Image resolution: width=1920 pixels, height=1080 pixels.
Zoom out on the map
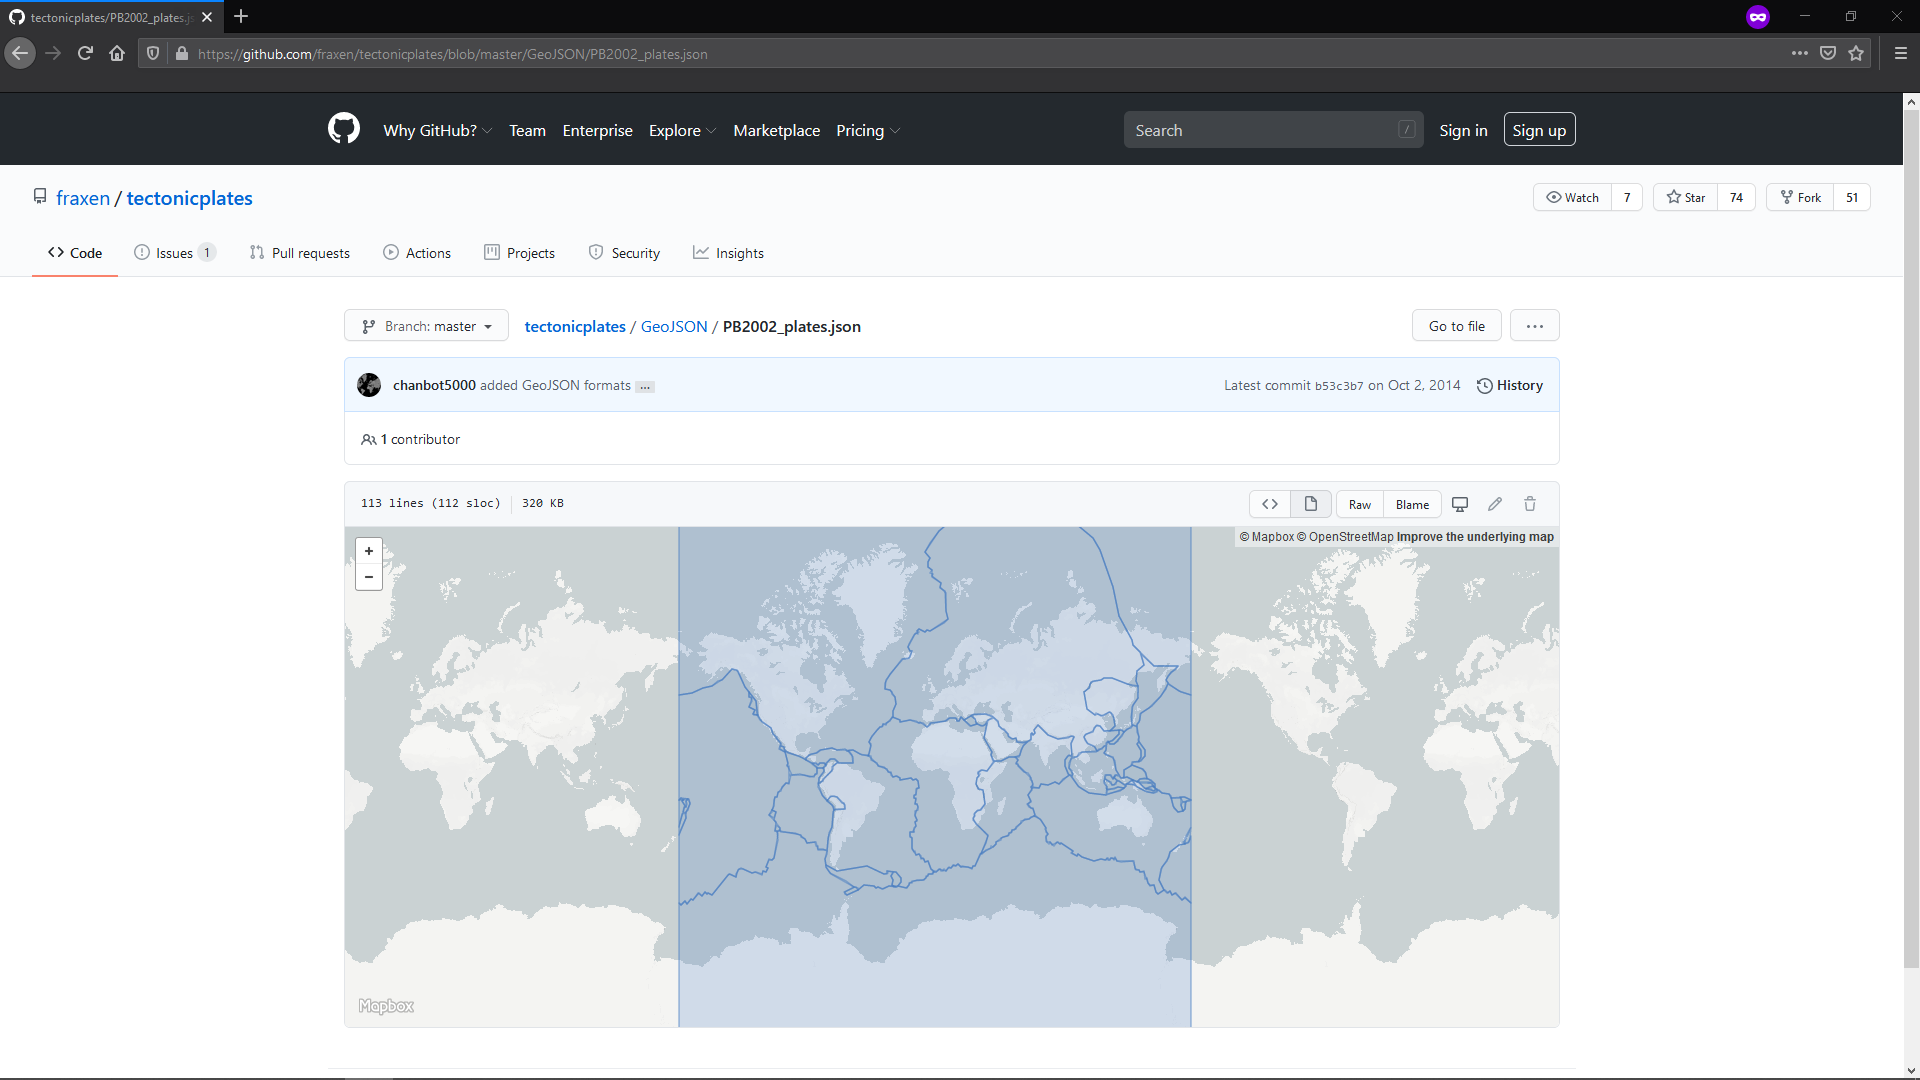click(369, 577)
